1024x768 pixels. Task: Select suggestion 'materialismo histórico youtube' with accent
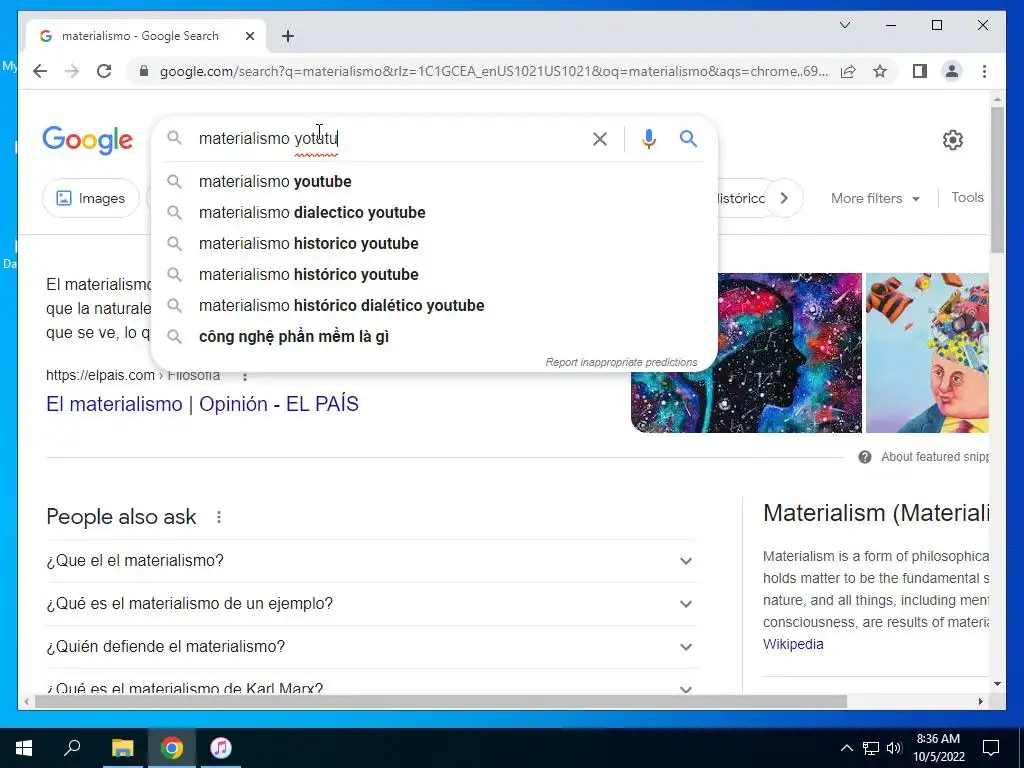(x=434, y=274)
